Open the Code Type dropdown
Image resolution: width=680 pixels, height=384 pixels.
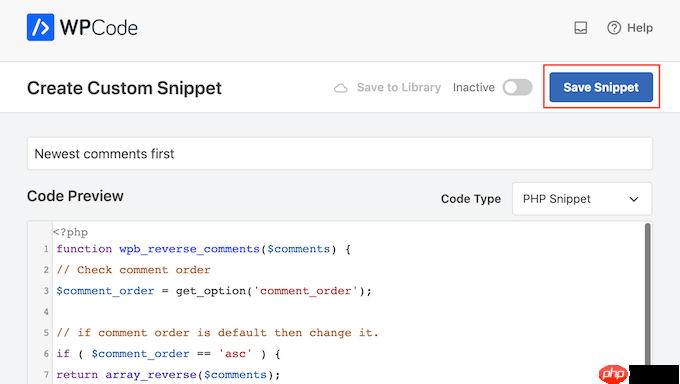click(x=582, y=199)
